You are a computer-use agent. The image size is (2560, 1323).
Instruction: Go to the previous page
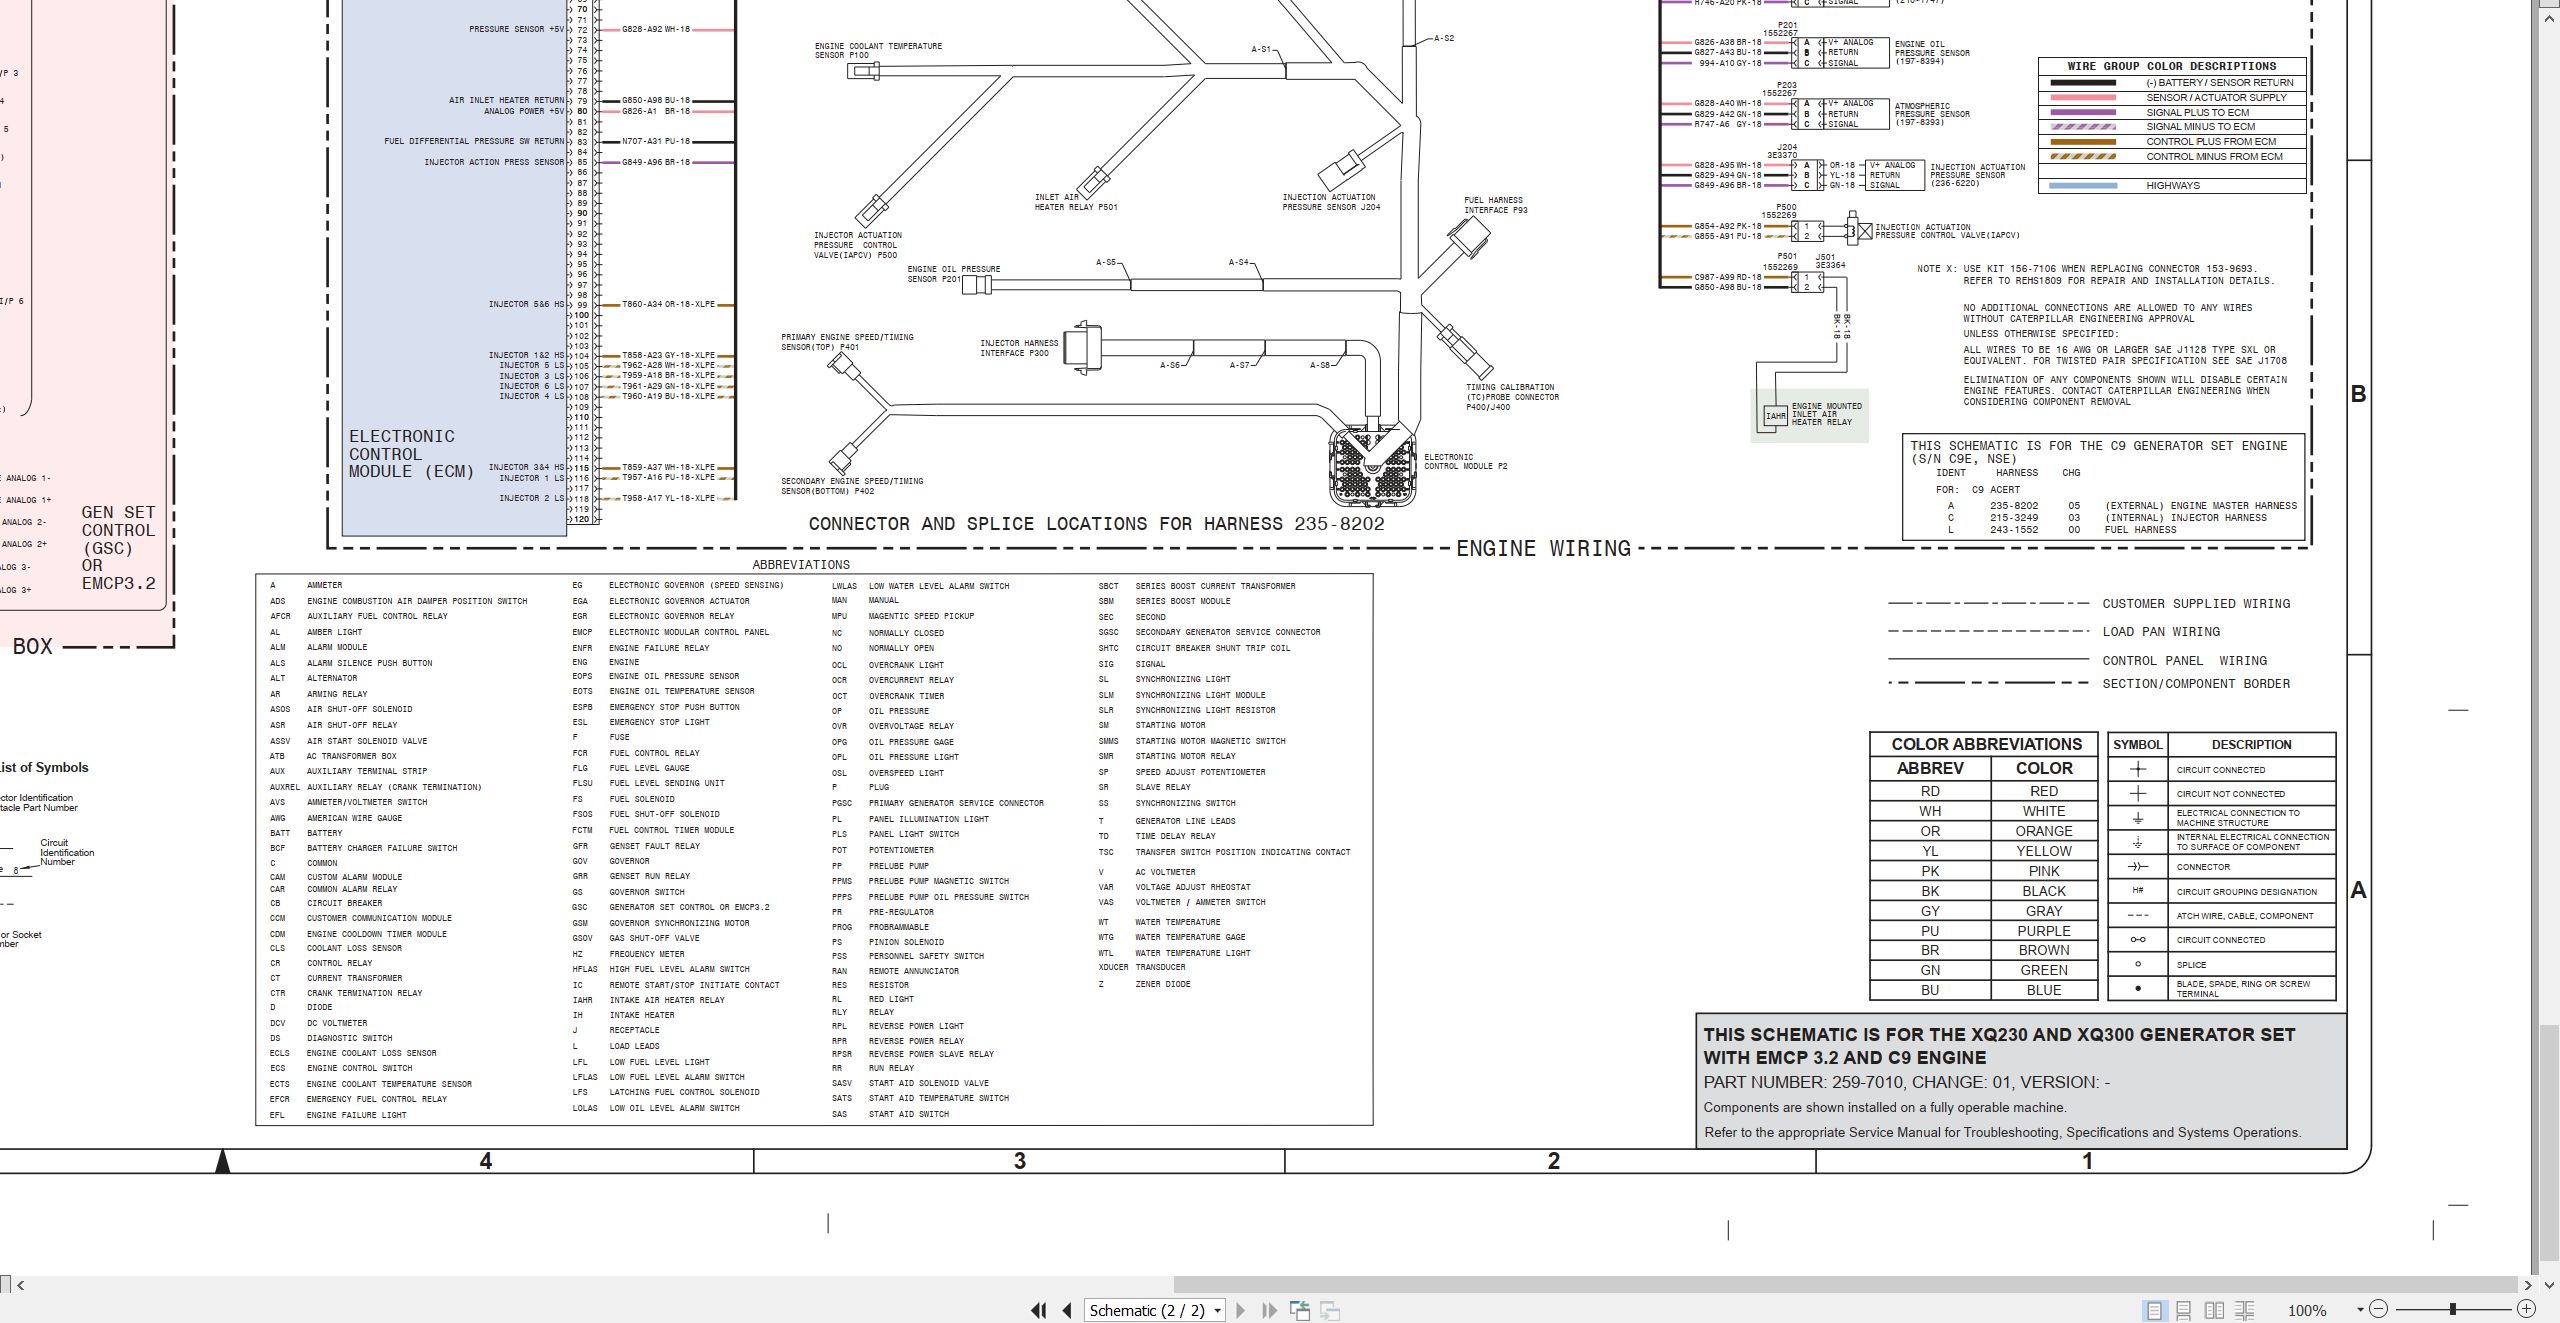coord(1067,1310)
